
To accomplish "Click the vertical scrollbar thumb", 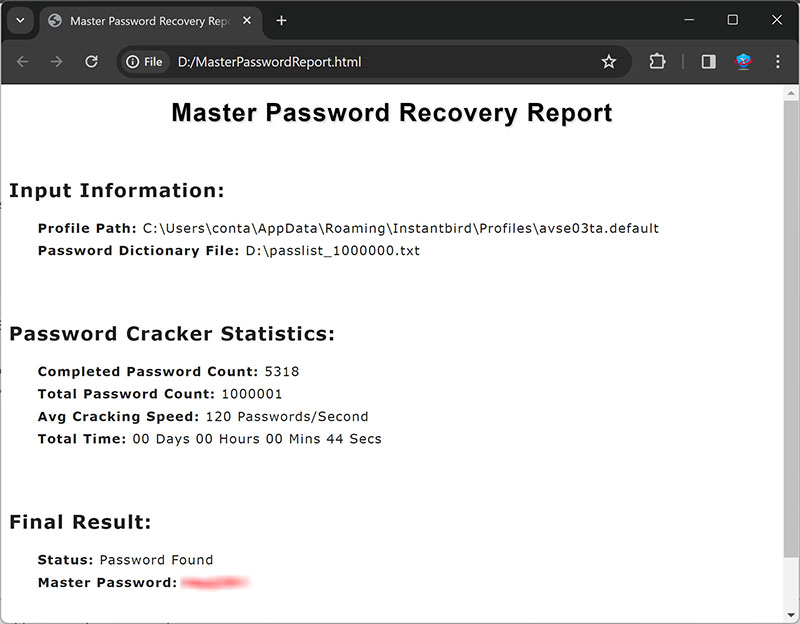I will 790,330.
